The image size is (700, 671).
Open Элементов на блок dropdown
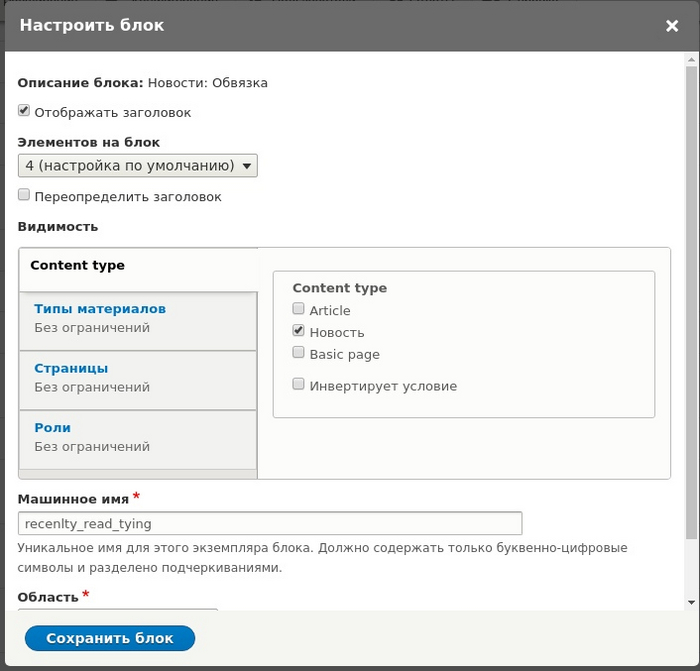click(x=138, y=165)
